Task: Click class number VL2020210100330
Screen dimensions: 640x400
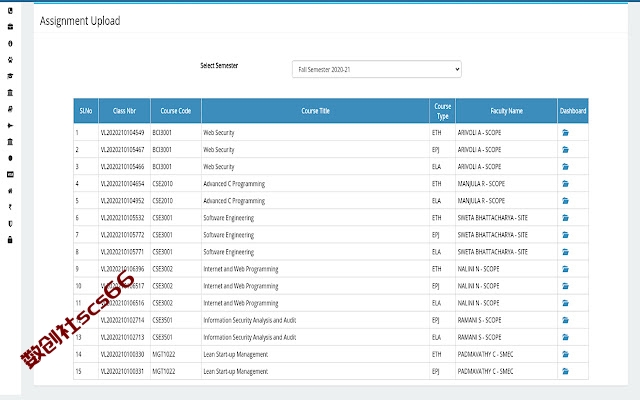Action: coord(122,354)
